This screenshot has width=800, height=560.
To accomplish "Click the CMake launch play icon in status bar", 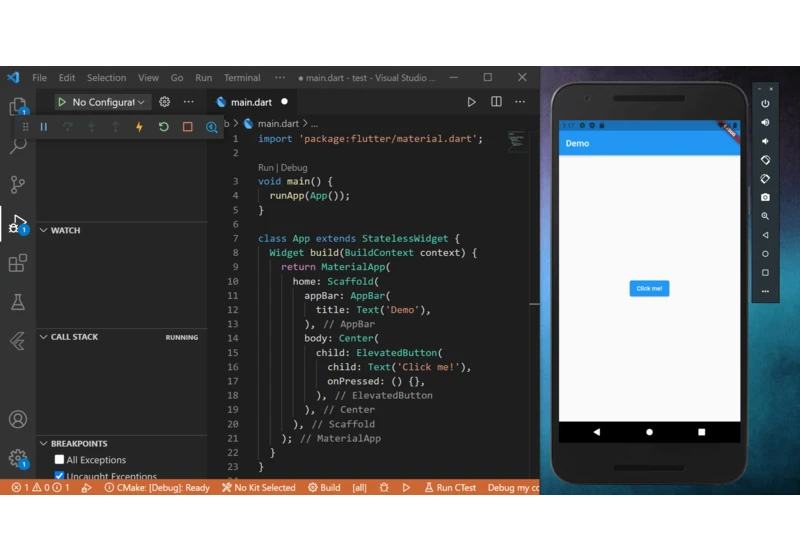I will [x=406, y=488].
